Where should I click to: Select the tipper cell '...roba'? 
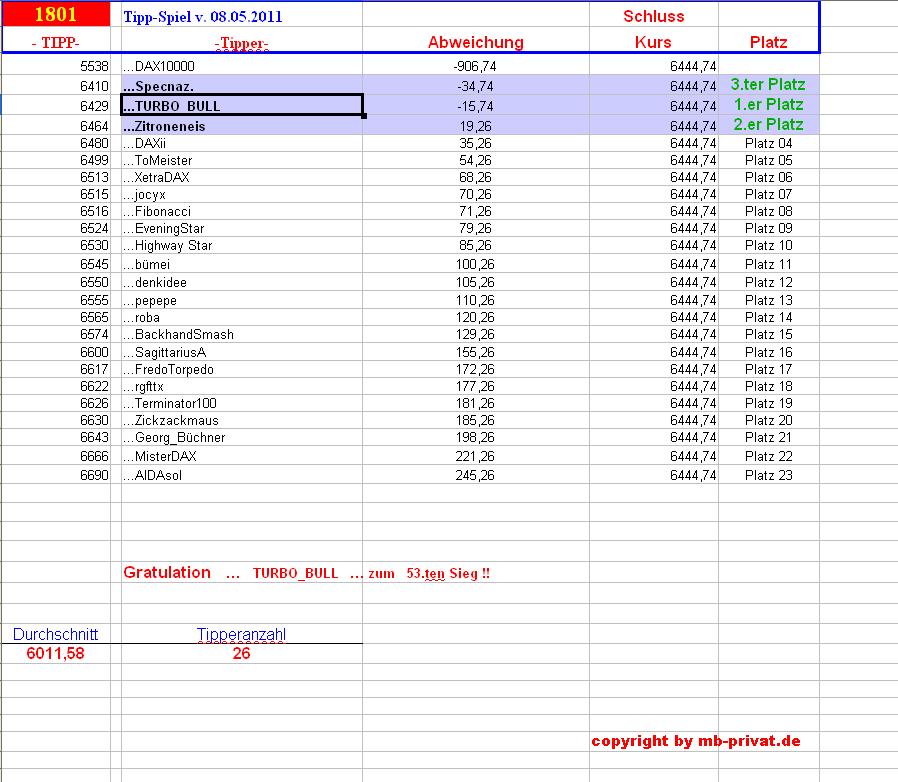[242, 317]
